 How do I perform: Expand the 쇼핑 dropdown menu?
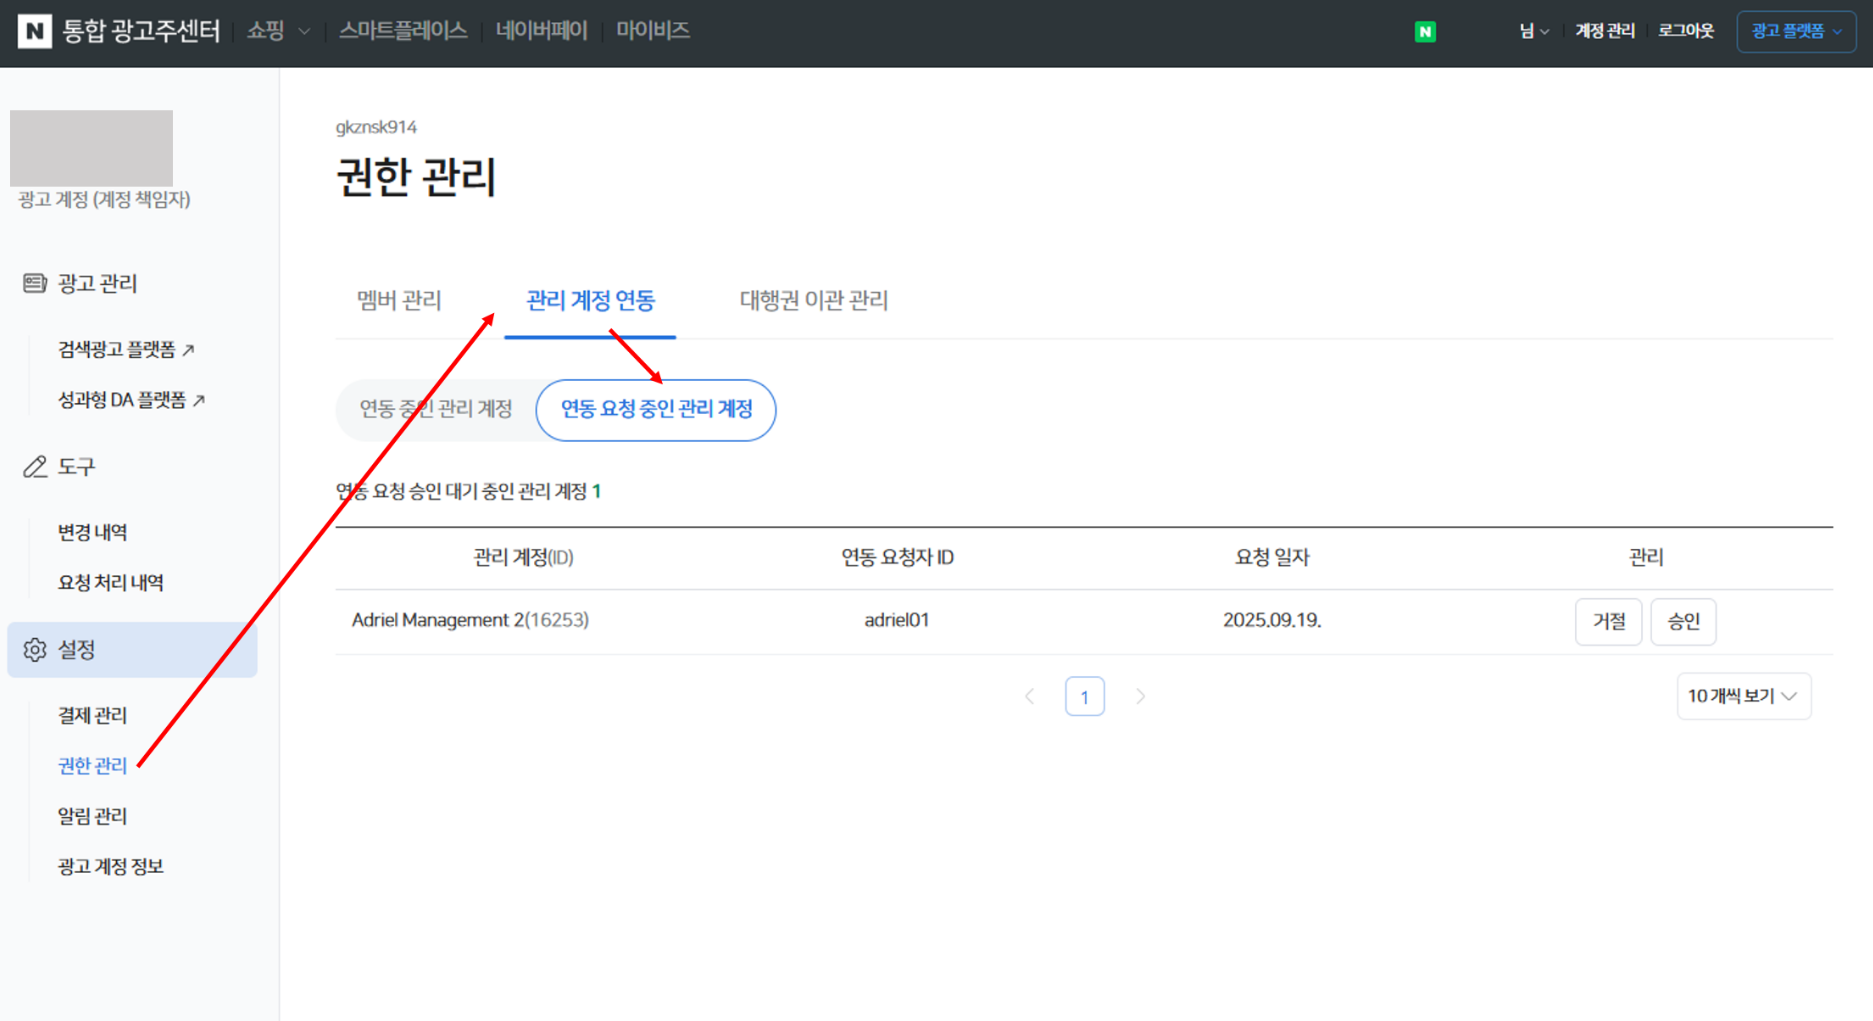coord(277,31)
